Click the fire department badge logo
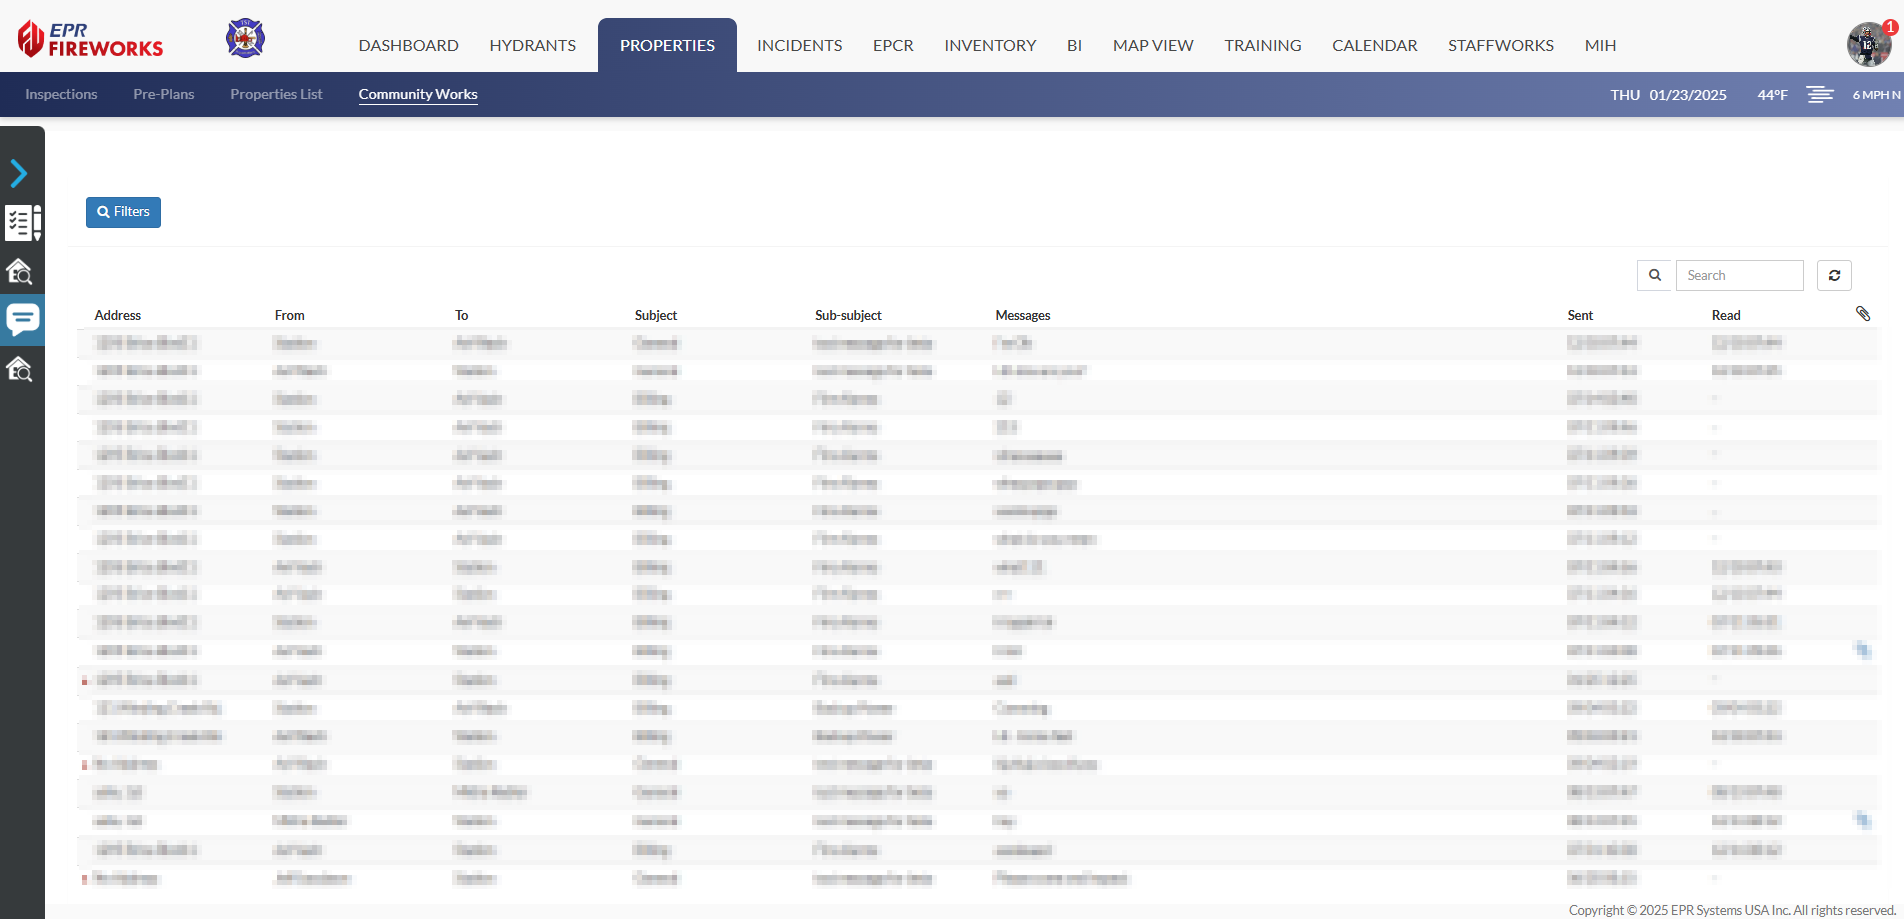This screenshot has height=919, width=1904. coord(245,39)
